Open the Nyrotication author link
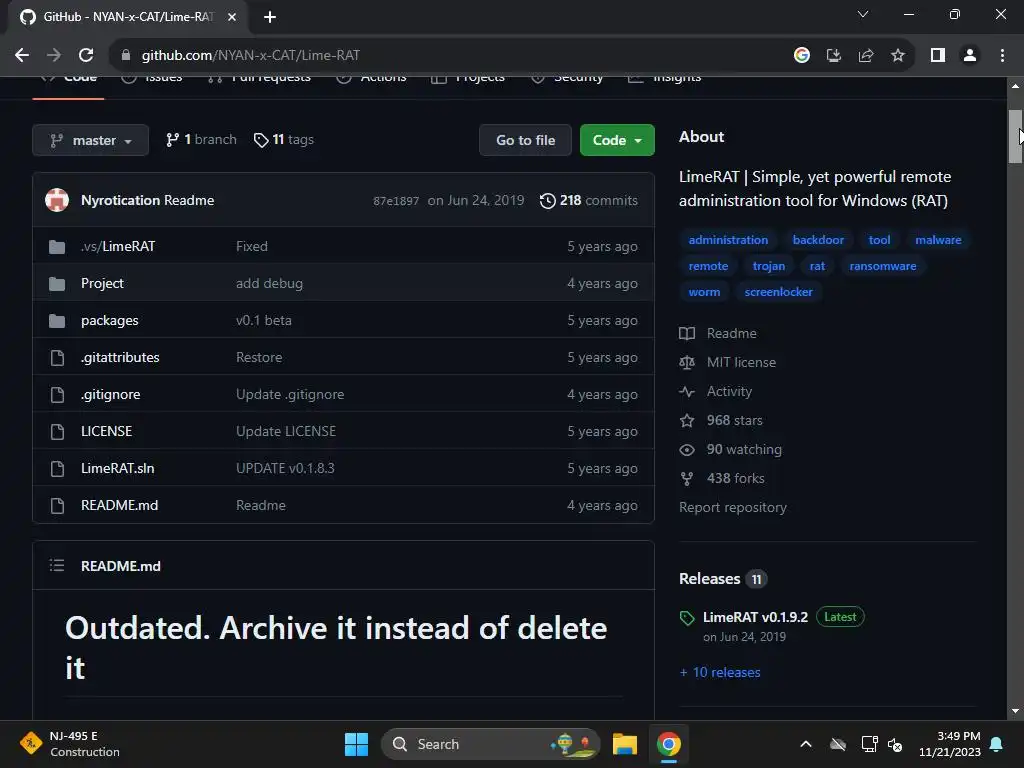The width and height of the screenshot is (1024, 768). [x=120, y=200]
